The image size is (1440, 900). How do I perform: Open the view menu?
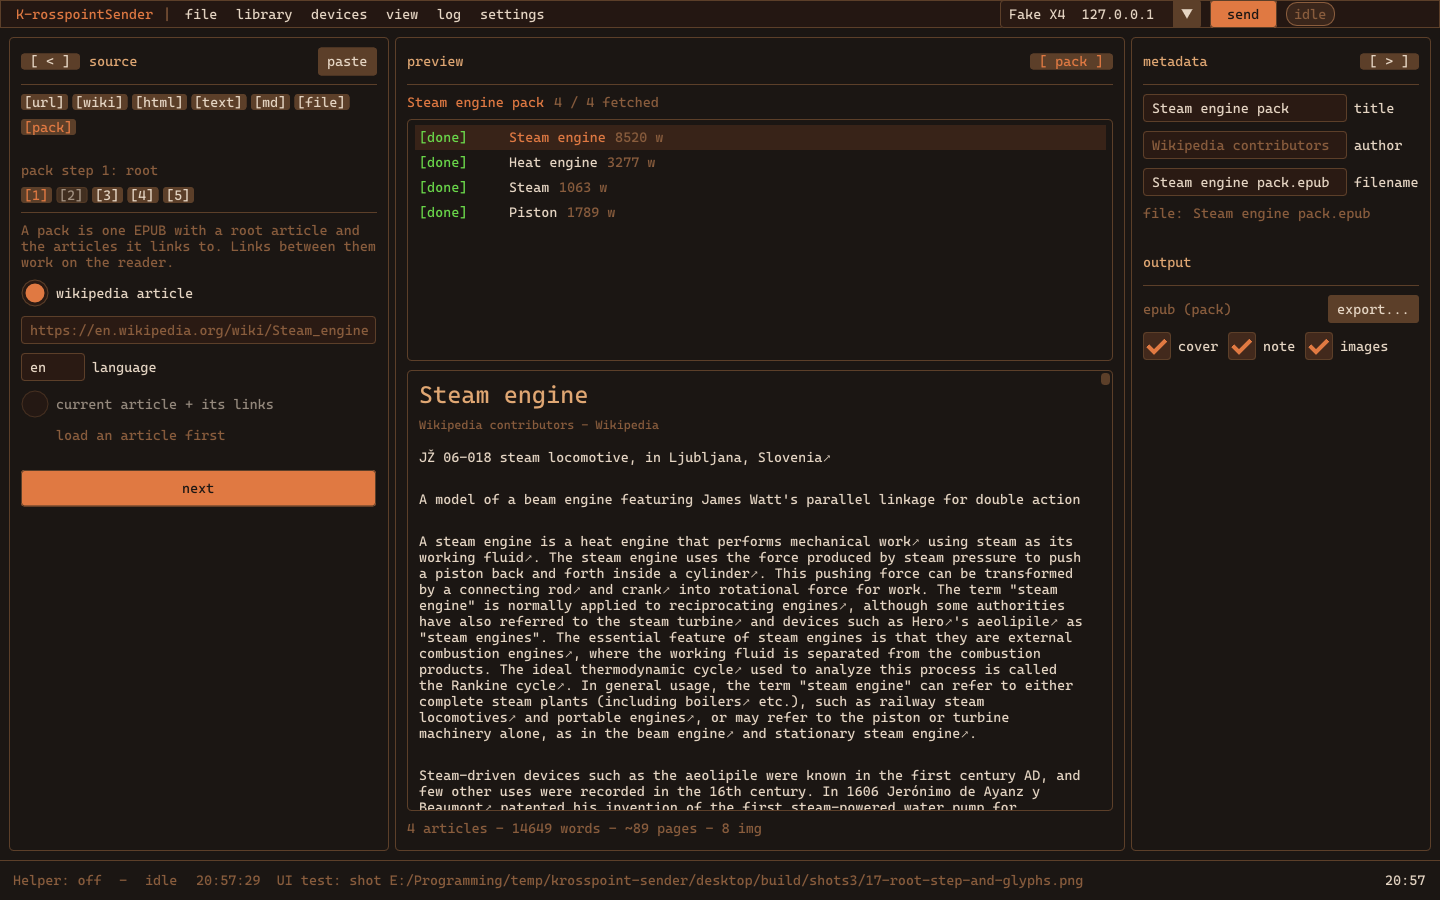click(402, 14)
